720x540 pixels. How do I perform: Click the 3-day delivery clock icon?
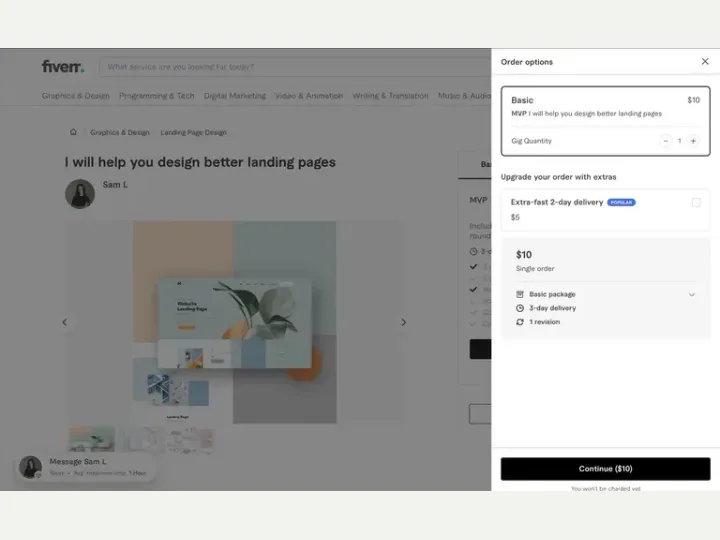[x=520, y=308]
